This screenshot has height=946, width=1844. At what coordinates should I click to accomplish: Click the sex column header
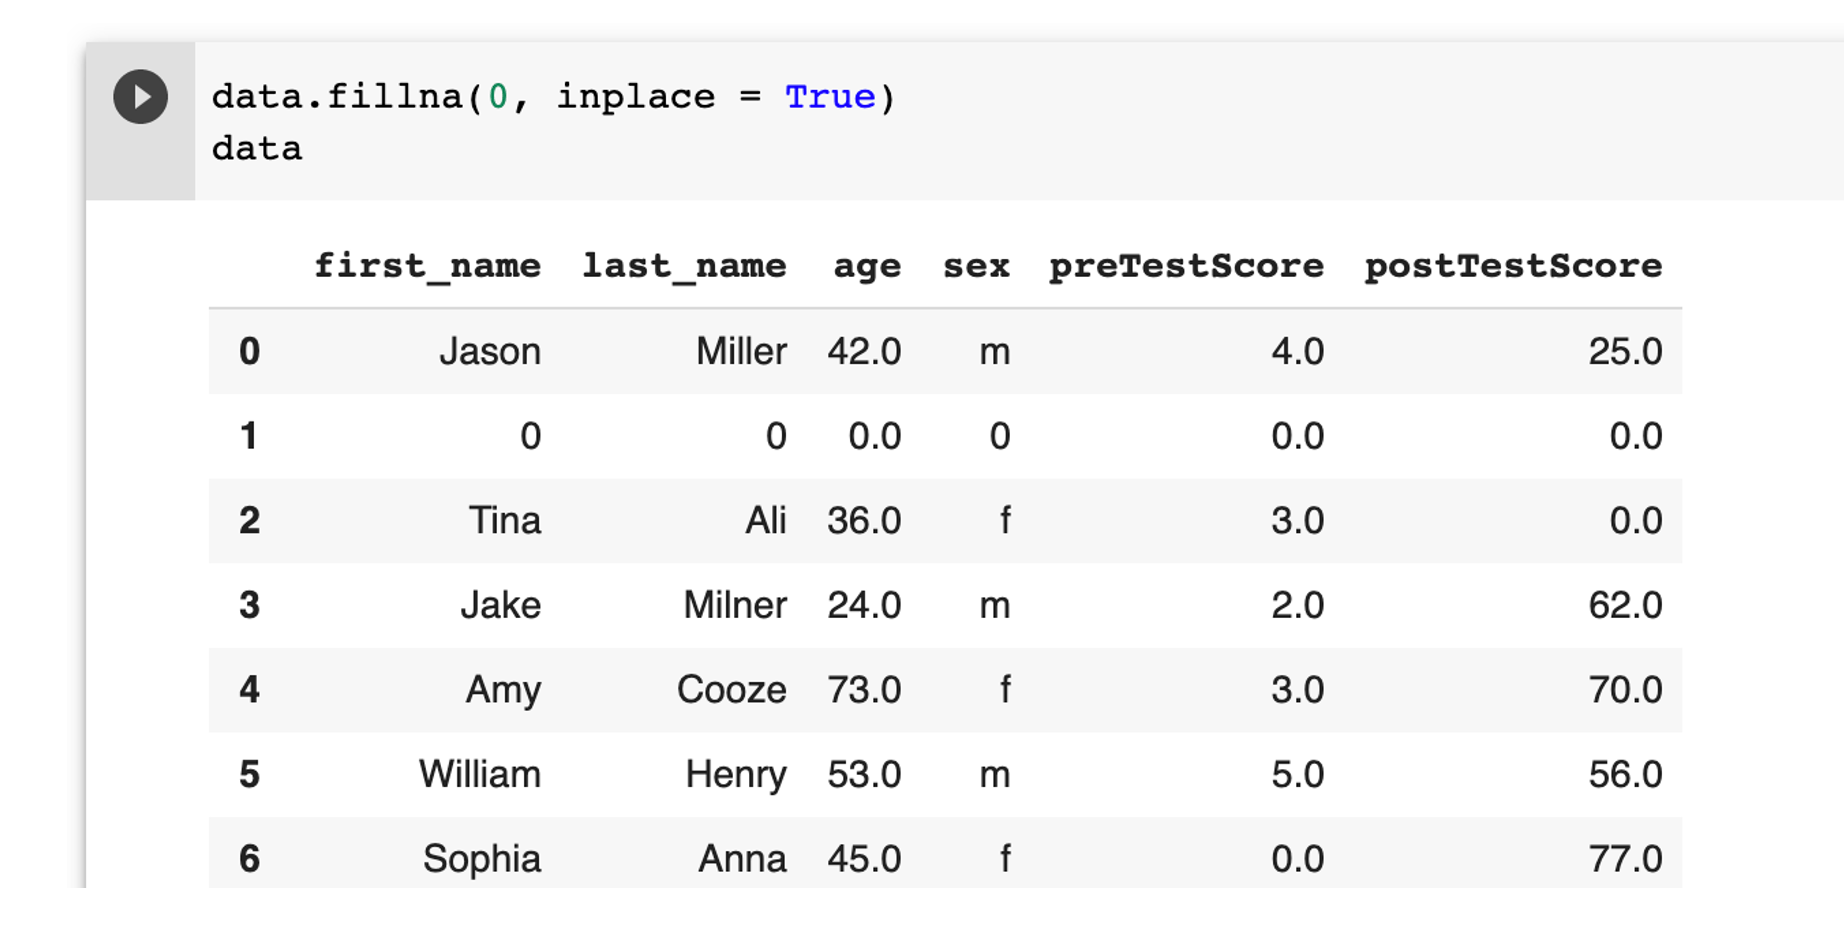(x=976, y=265)
